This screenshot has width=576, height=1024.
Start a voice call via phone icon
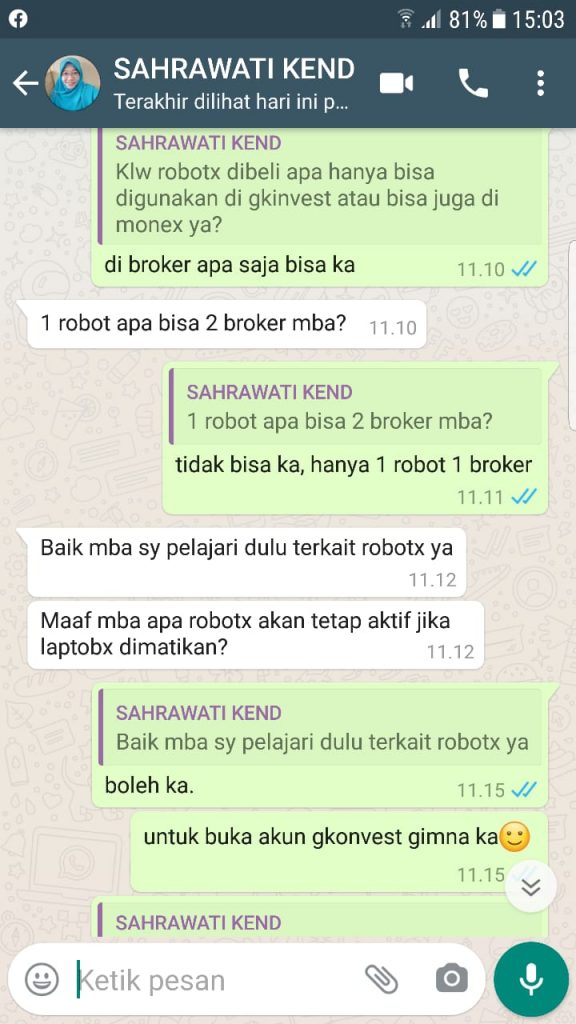pos(473,84)
